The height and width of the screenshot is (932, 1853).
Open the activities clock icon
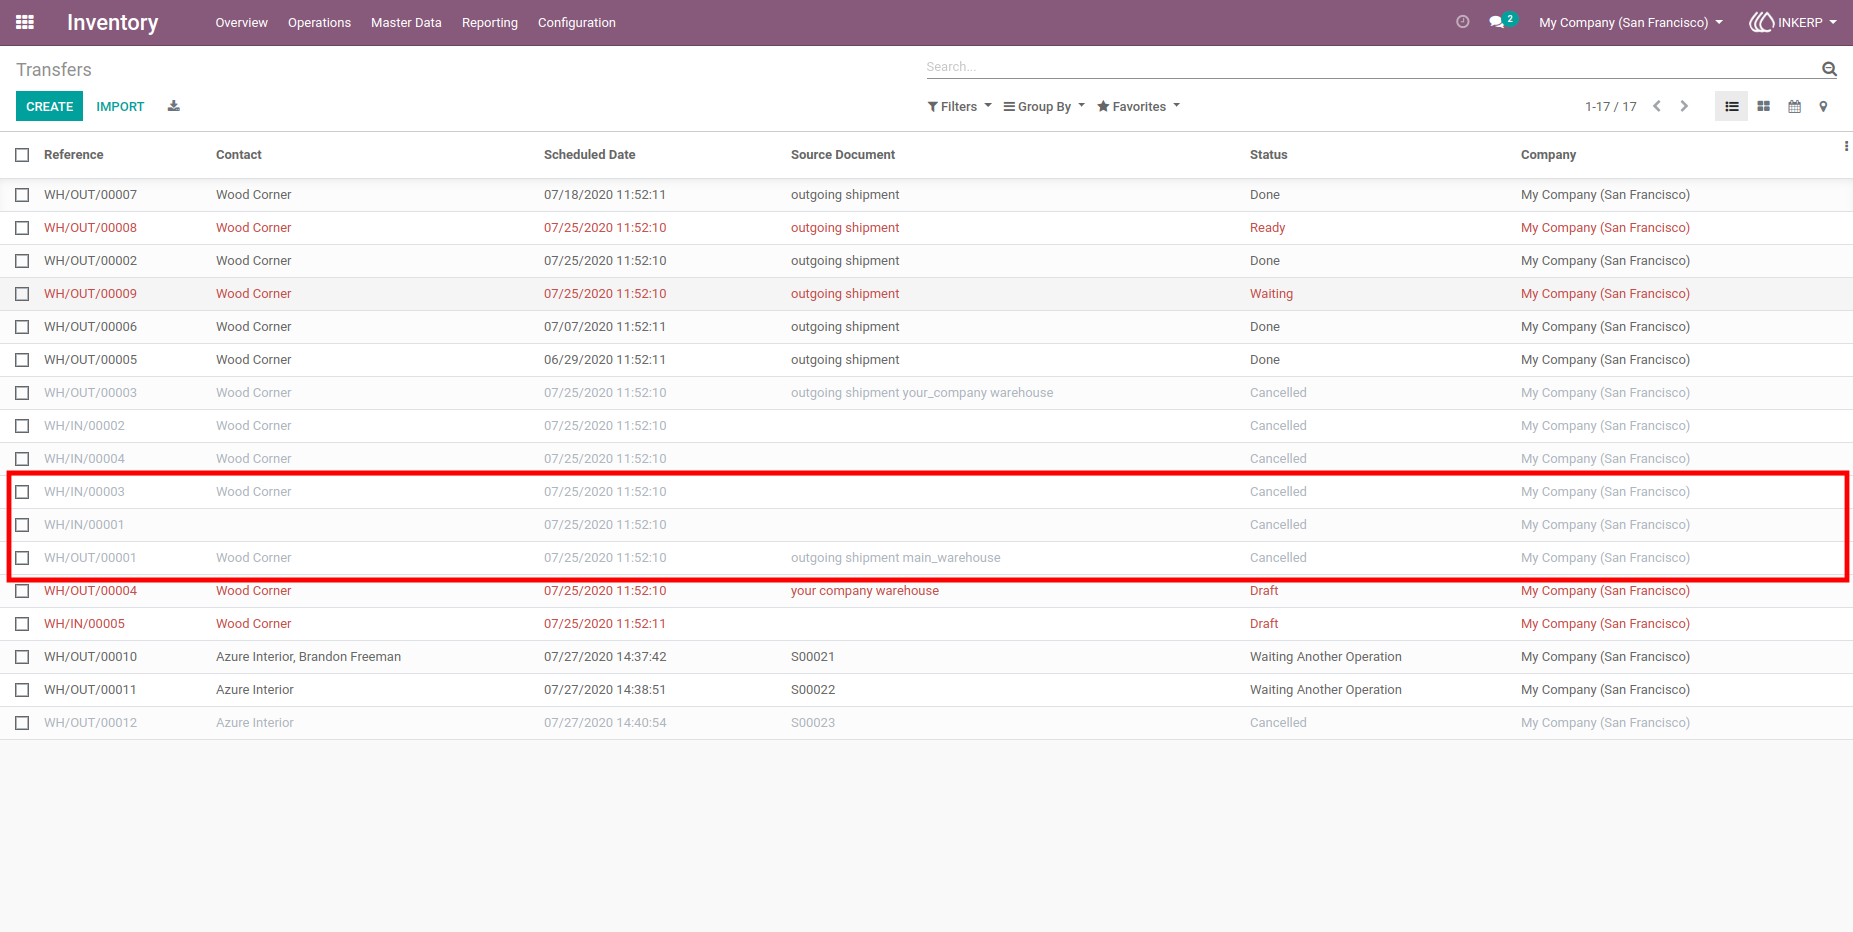[1462, 22]
